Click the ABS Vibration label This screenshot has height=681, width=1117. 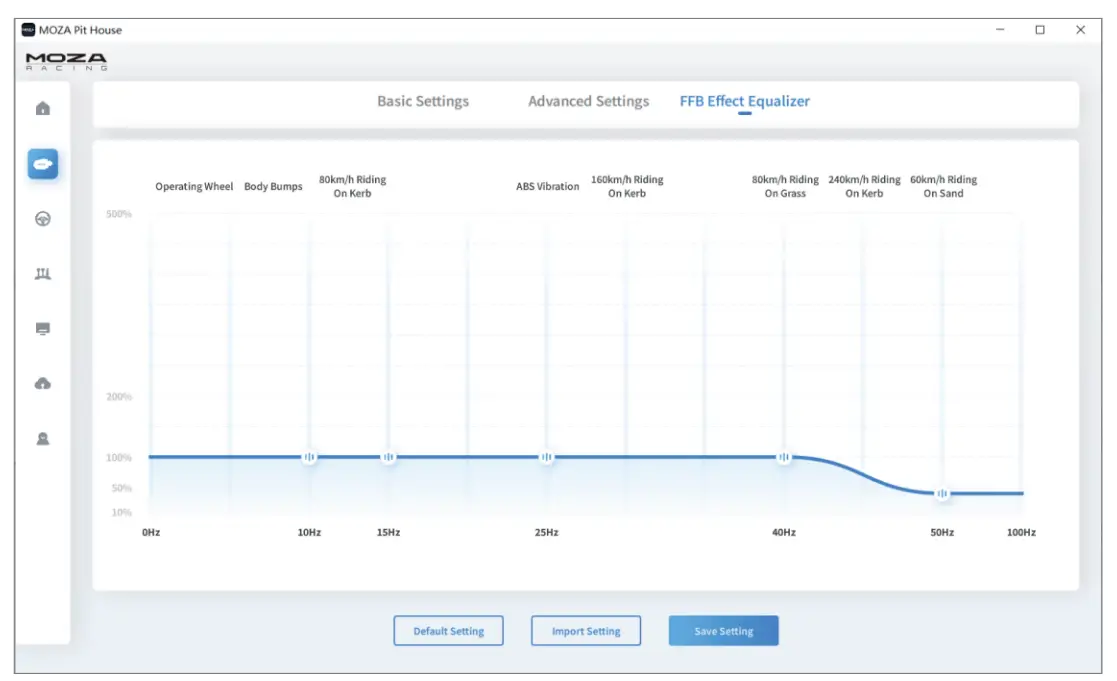click(547, 187)
